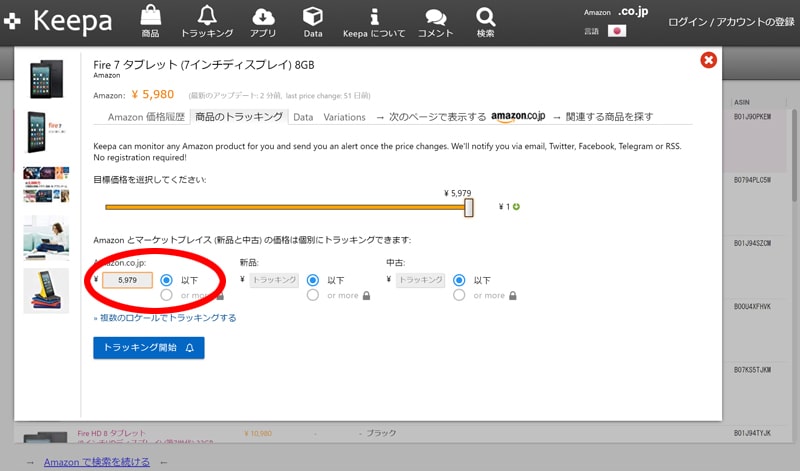
Task: Open Keepa について info icon
Action: tap(374, 21)
